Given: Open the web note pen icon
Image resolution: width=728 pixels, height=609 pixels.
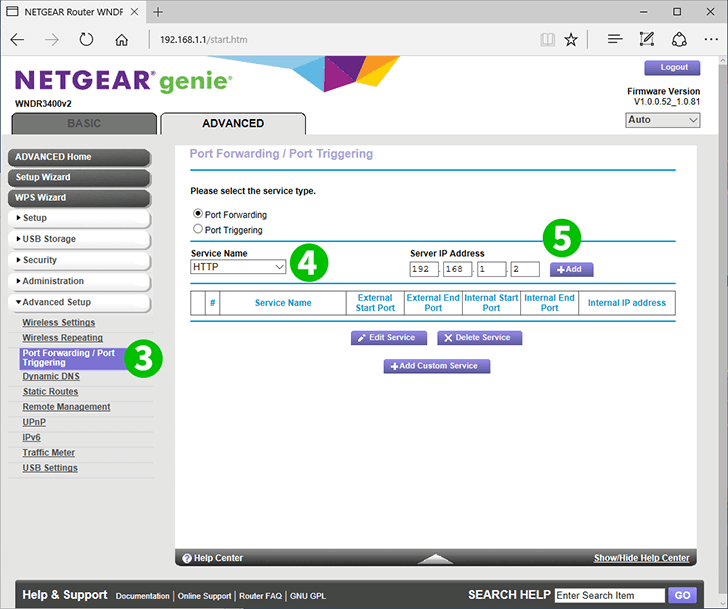Looking at the screenshot, I should (646, 39).
